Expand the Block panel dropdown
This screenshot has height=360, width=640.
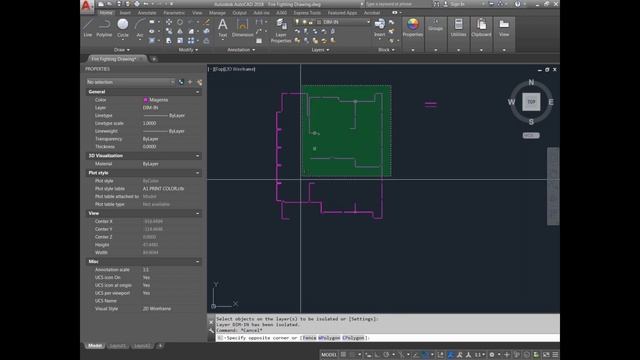387,50
